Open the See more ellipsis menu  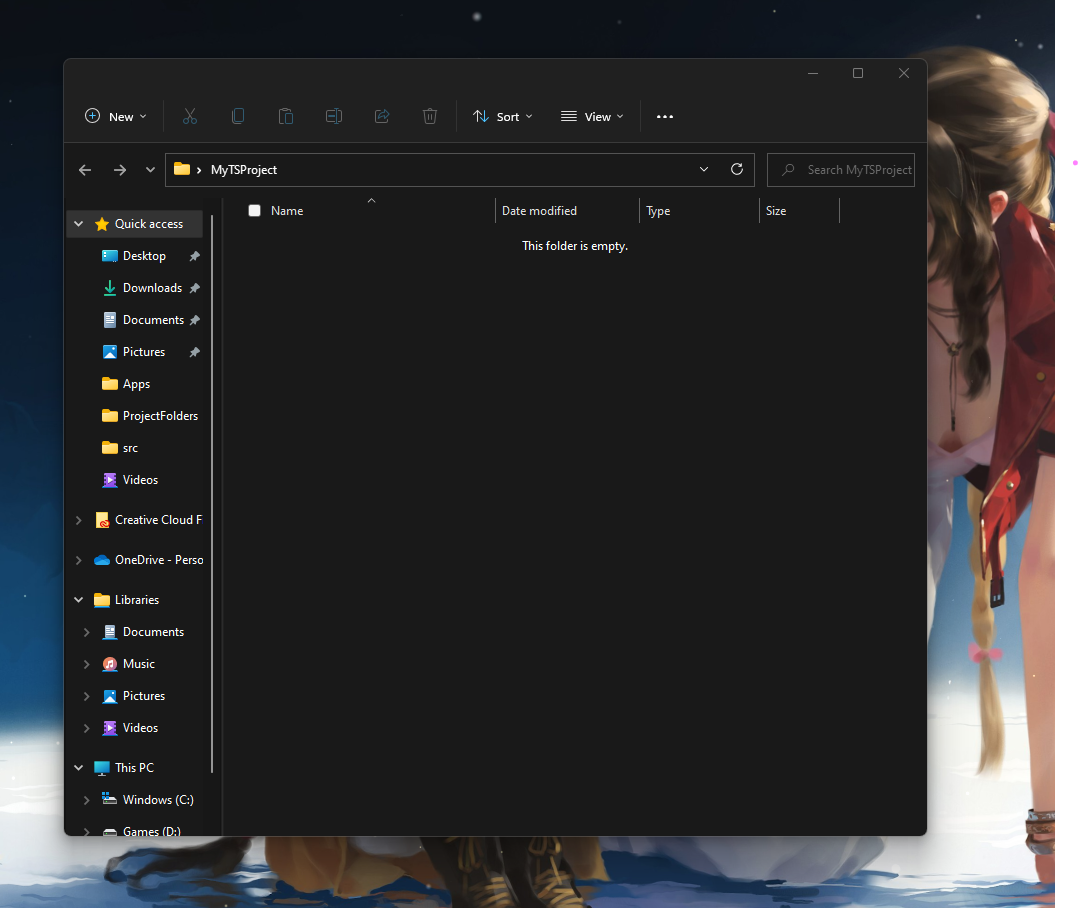[x=665, y=116]
